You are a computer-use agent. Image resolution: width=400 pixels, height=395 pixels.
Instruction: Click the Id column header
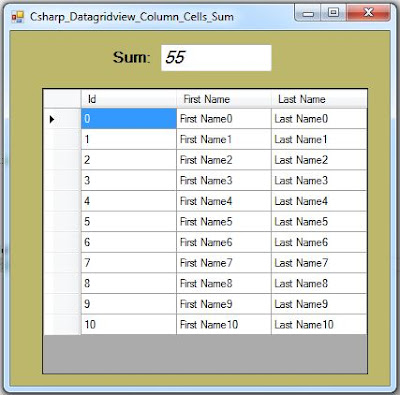coord(129,99)
